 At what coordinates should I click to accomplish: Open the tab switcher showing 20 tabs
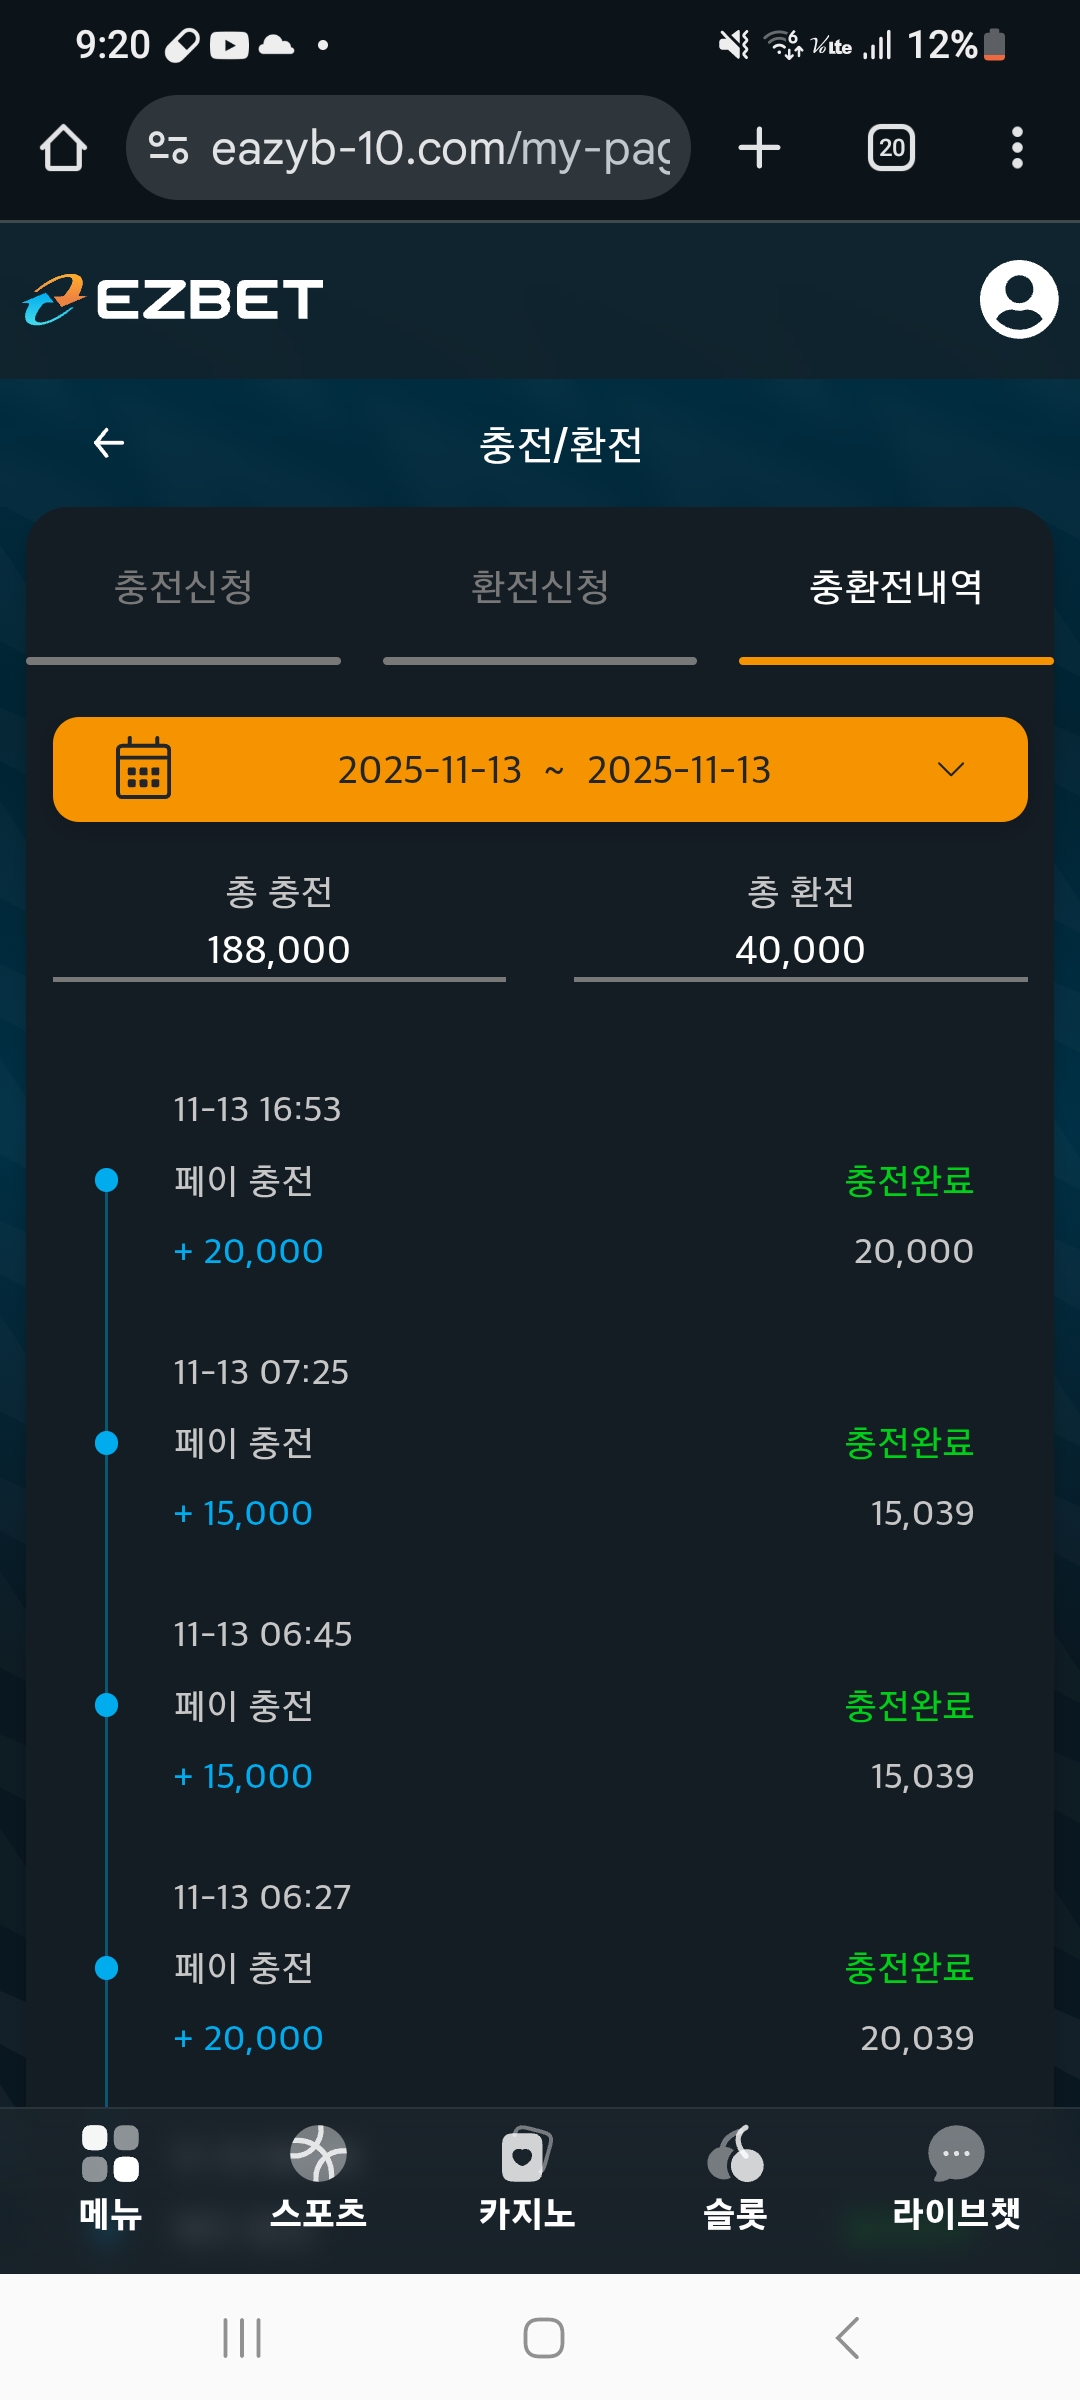(891, 148)
